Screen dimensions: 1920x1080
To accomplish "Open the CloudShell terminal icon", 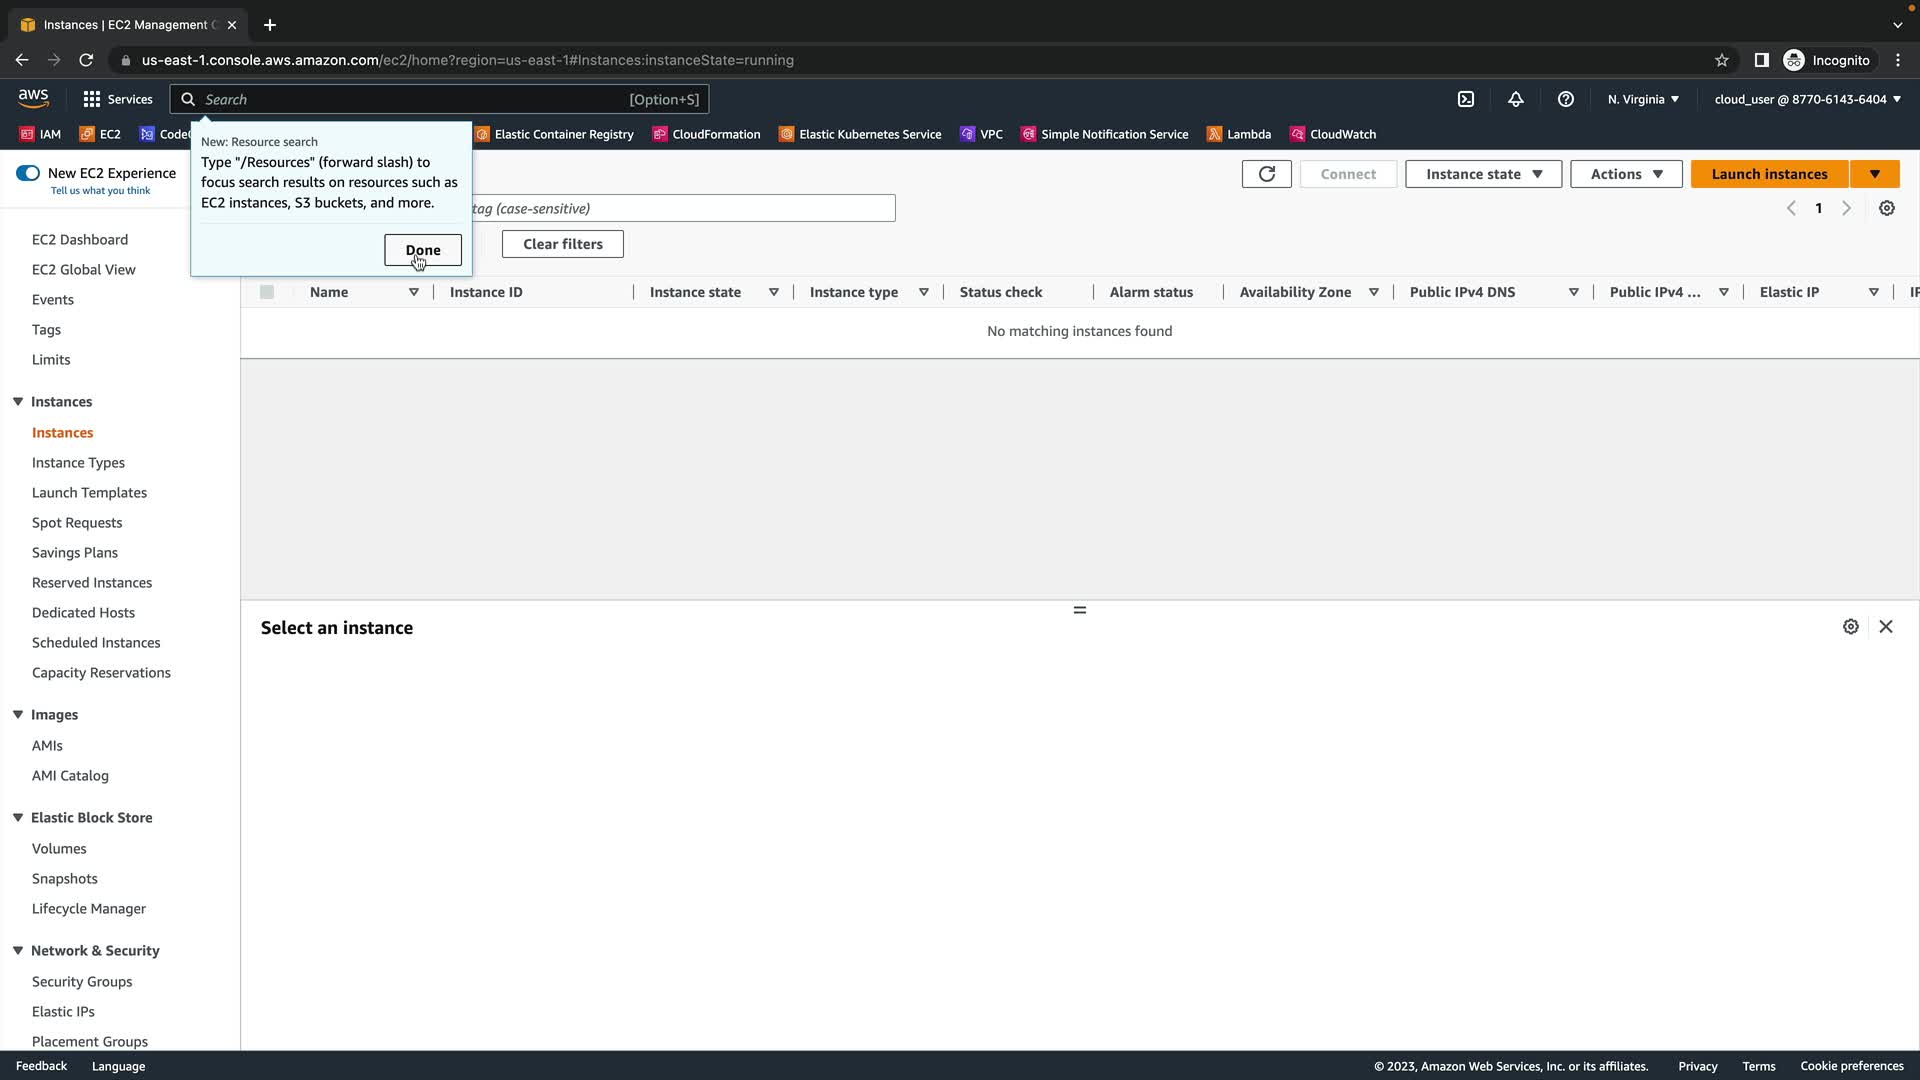I will pyautogui.click(x=1466, y=99).
